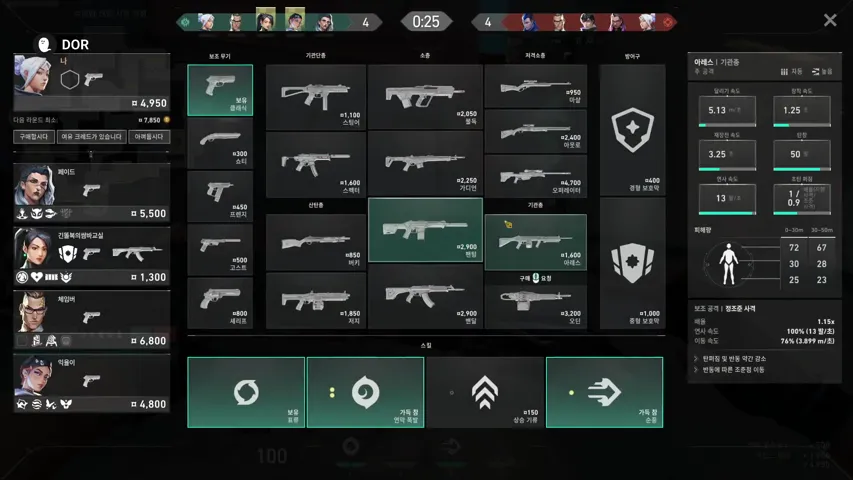Buy the Bucky (버키) shotgun for 850
This screenshot has width=853, height=480.
(316, 242)
